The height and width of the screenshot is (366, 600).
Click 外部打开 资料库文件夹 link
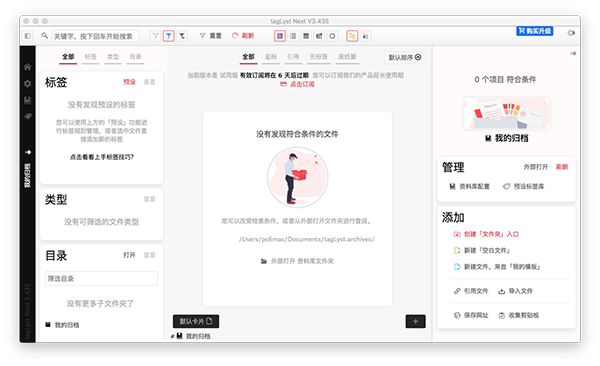click(x=297, y=261)
